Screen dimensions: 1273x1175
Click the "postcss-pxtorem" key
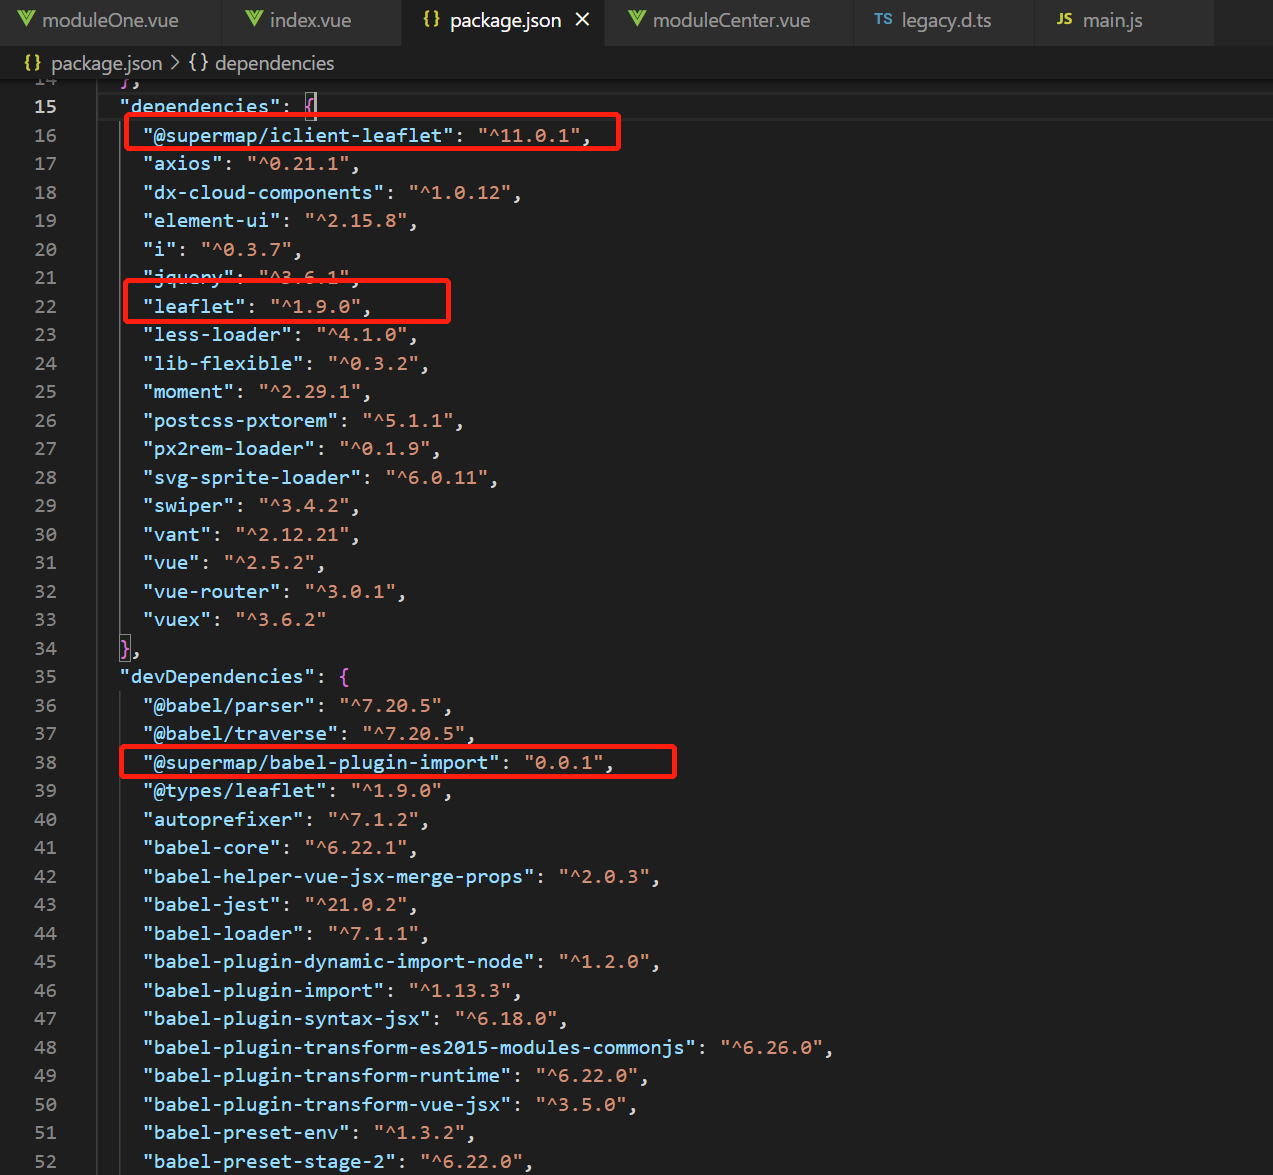point(240,420)
